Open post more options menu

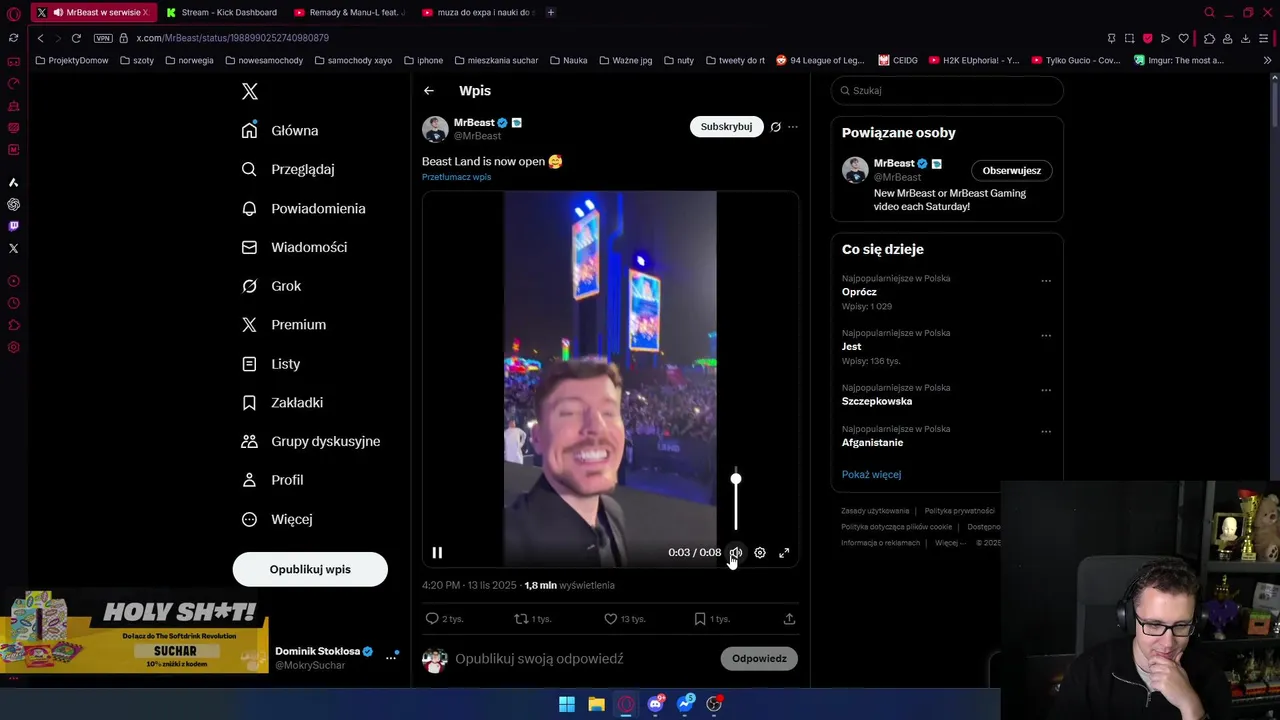coord(793,127)
